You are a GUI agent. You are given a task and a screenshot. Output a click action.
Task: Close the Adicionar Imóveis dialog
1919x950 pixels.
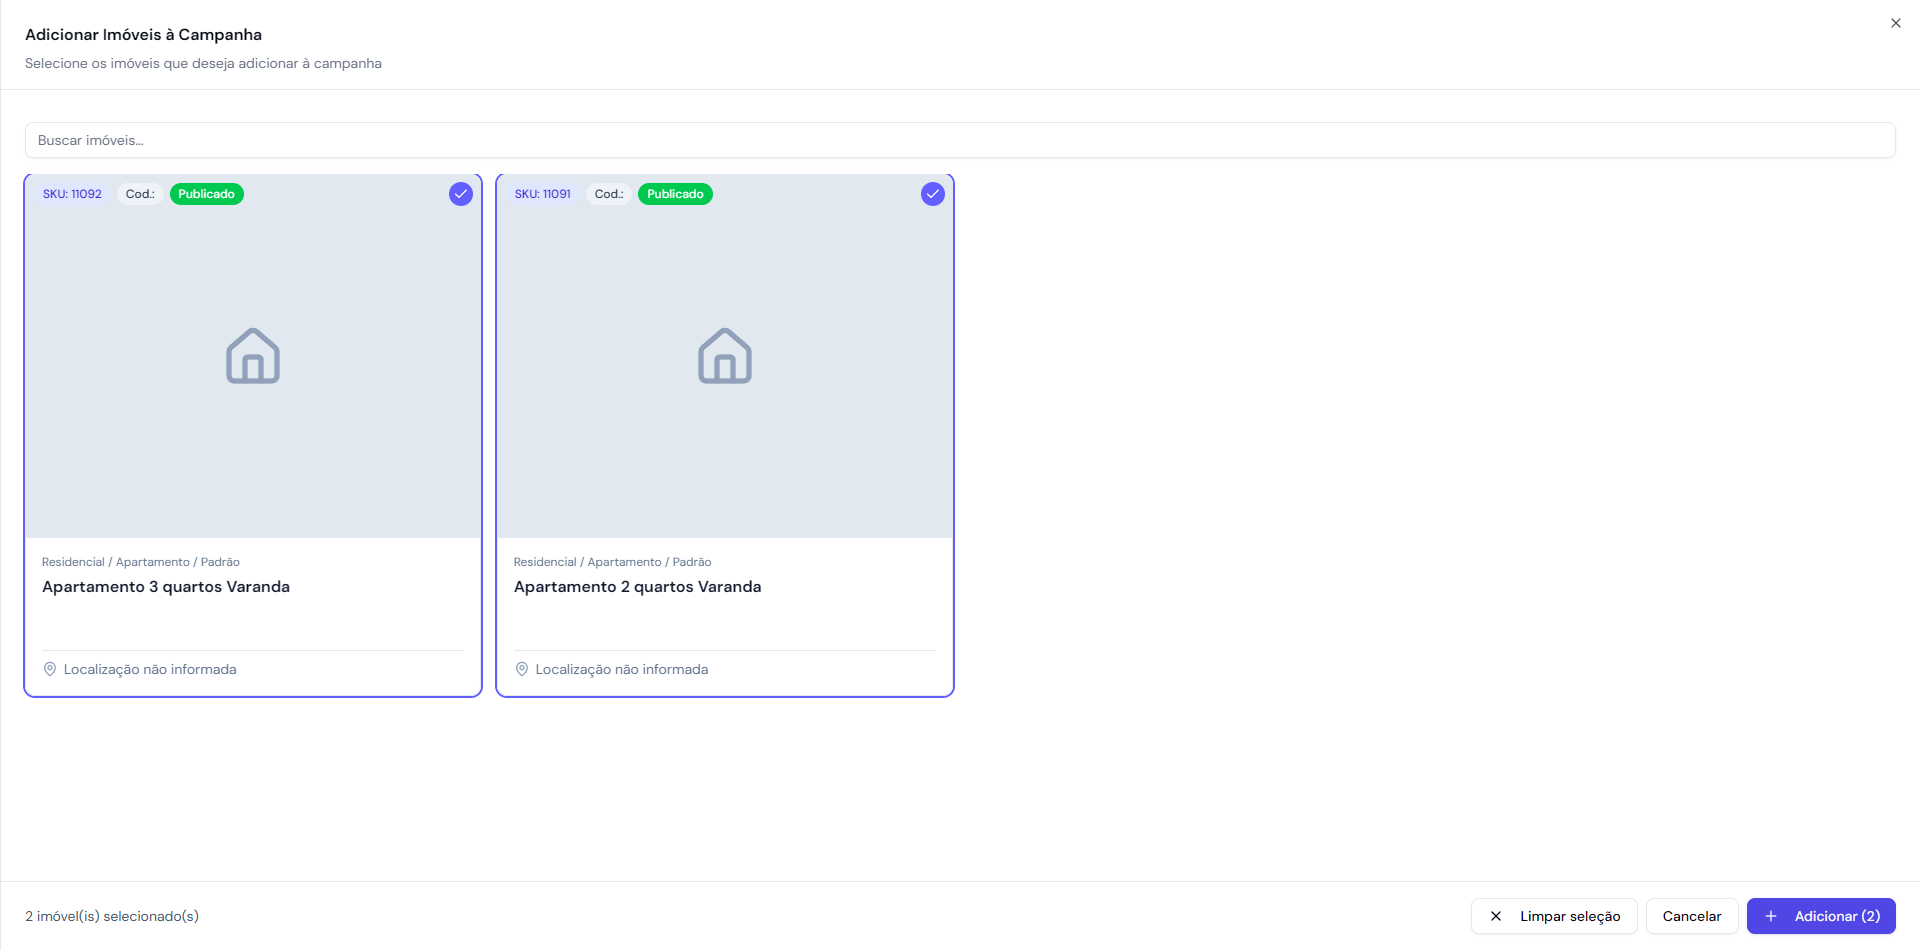(x=1895, y=23)
